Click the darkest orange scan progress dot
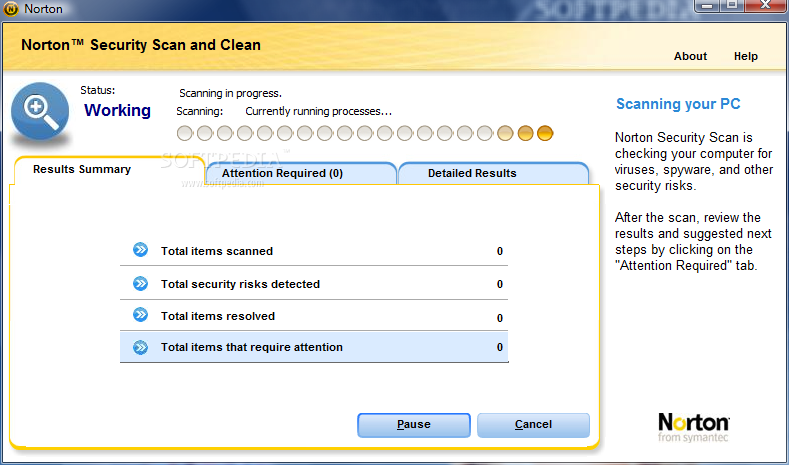The height and width of the screenshot is (465, 789). pos(545,133)
